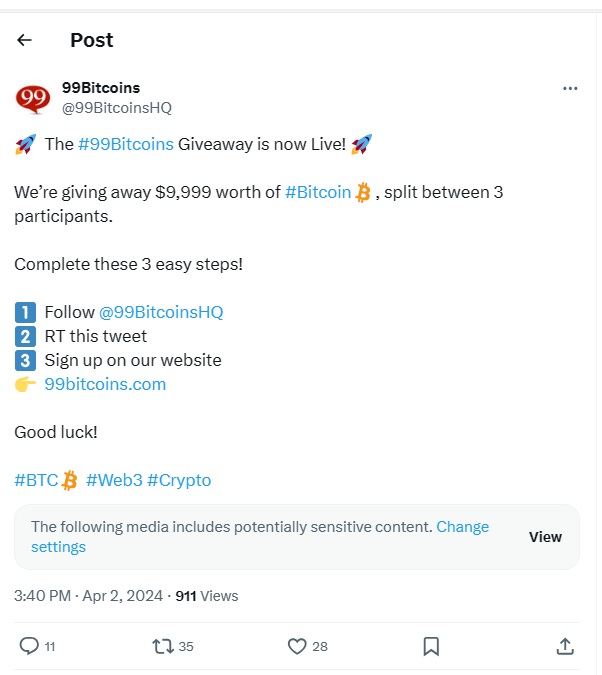Open the #Web3 hashtag
Screen dimensions: 602x675
114,480
